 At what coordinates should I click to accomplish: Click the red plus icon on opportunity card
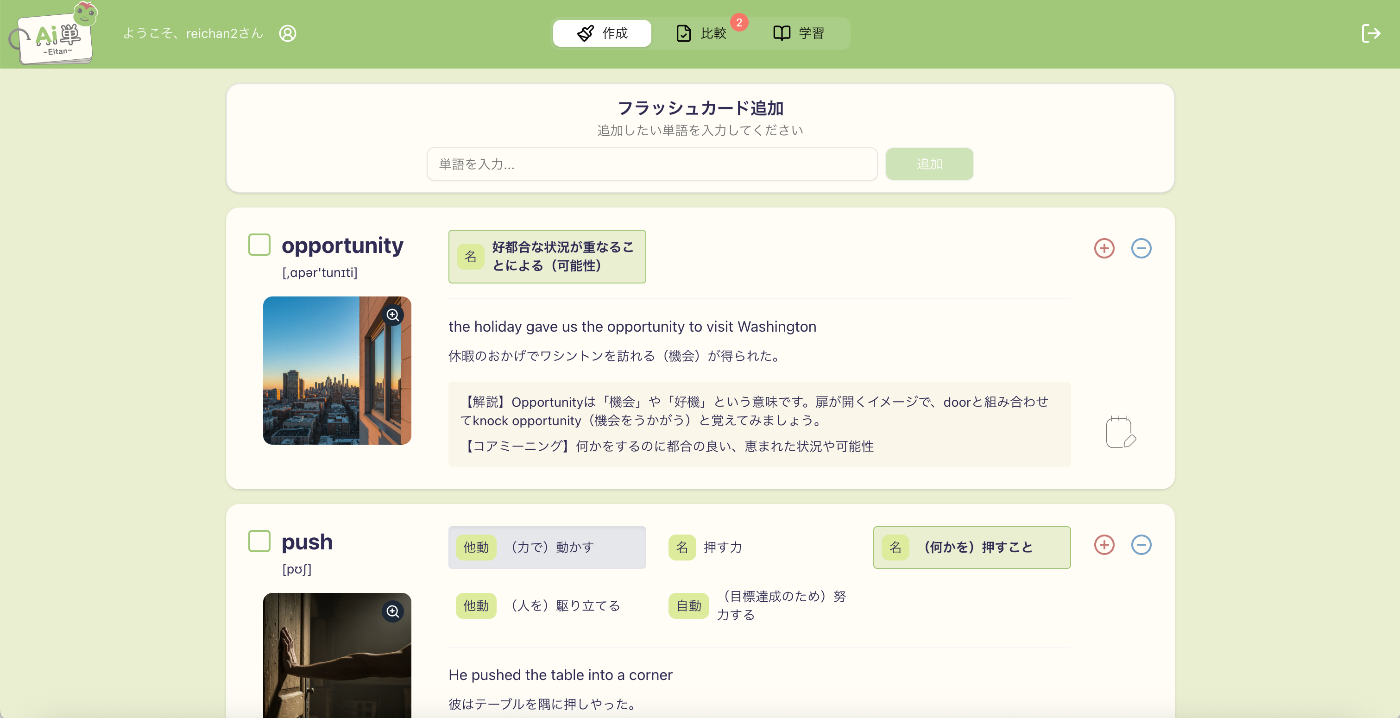point(1104,248)
